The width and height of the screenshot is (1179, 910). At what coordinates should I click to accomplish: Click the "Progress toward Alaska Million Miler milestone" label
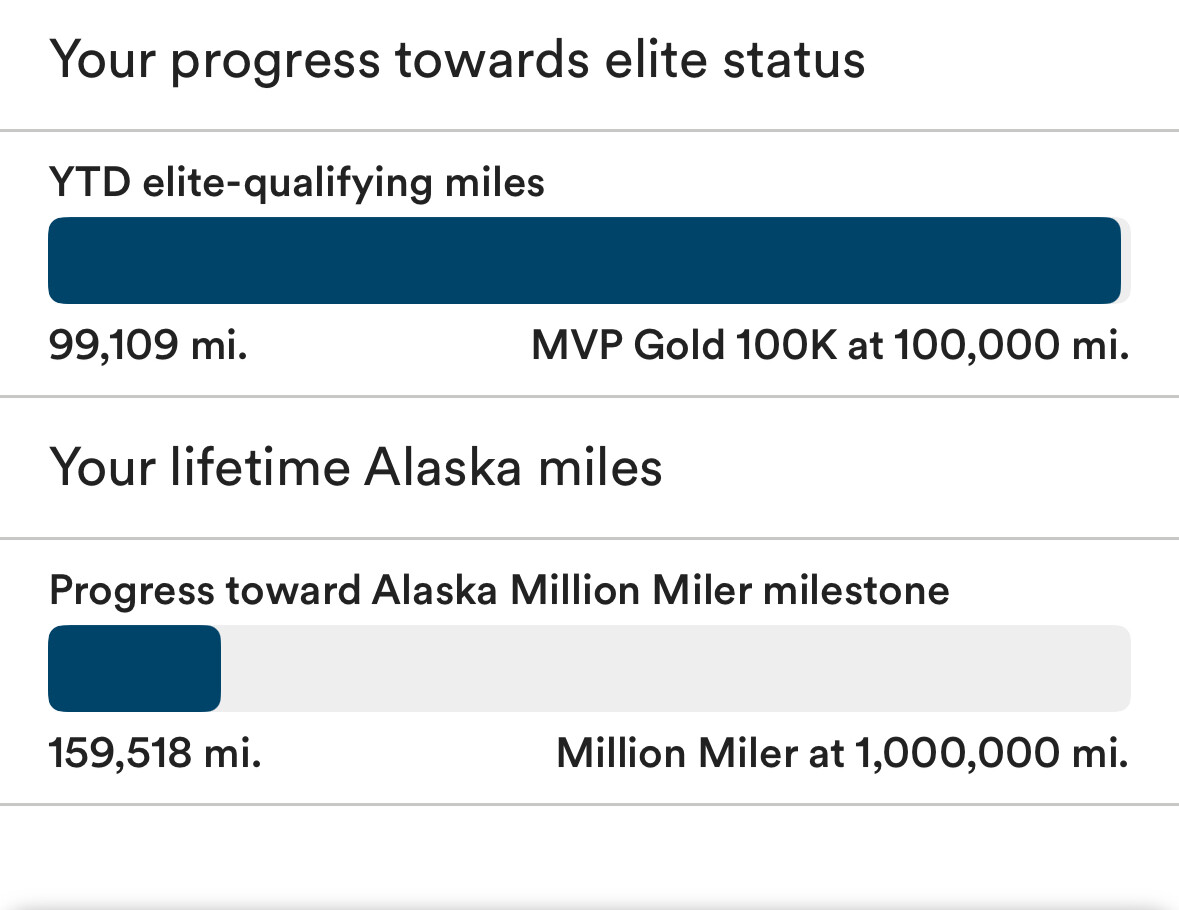499,590
